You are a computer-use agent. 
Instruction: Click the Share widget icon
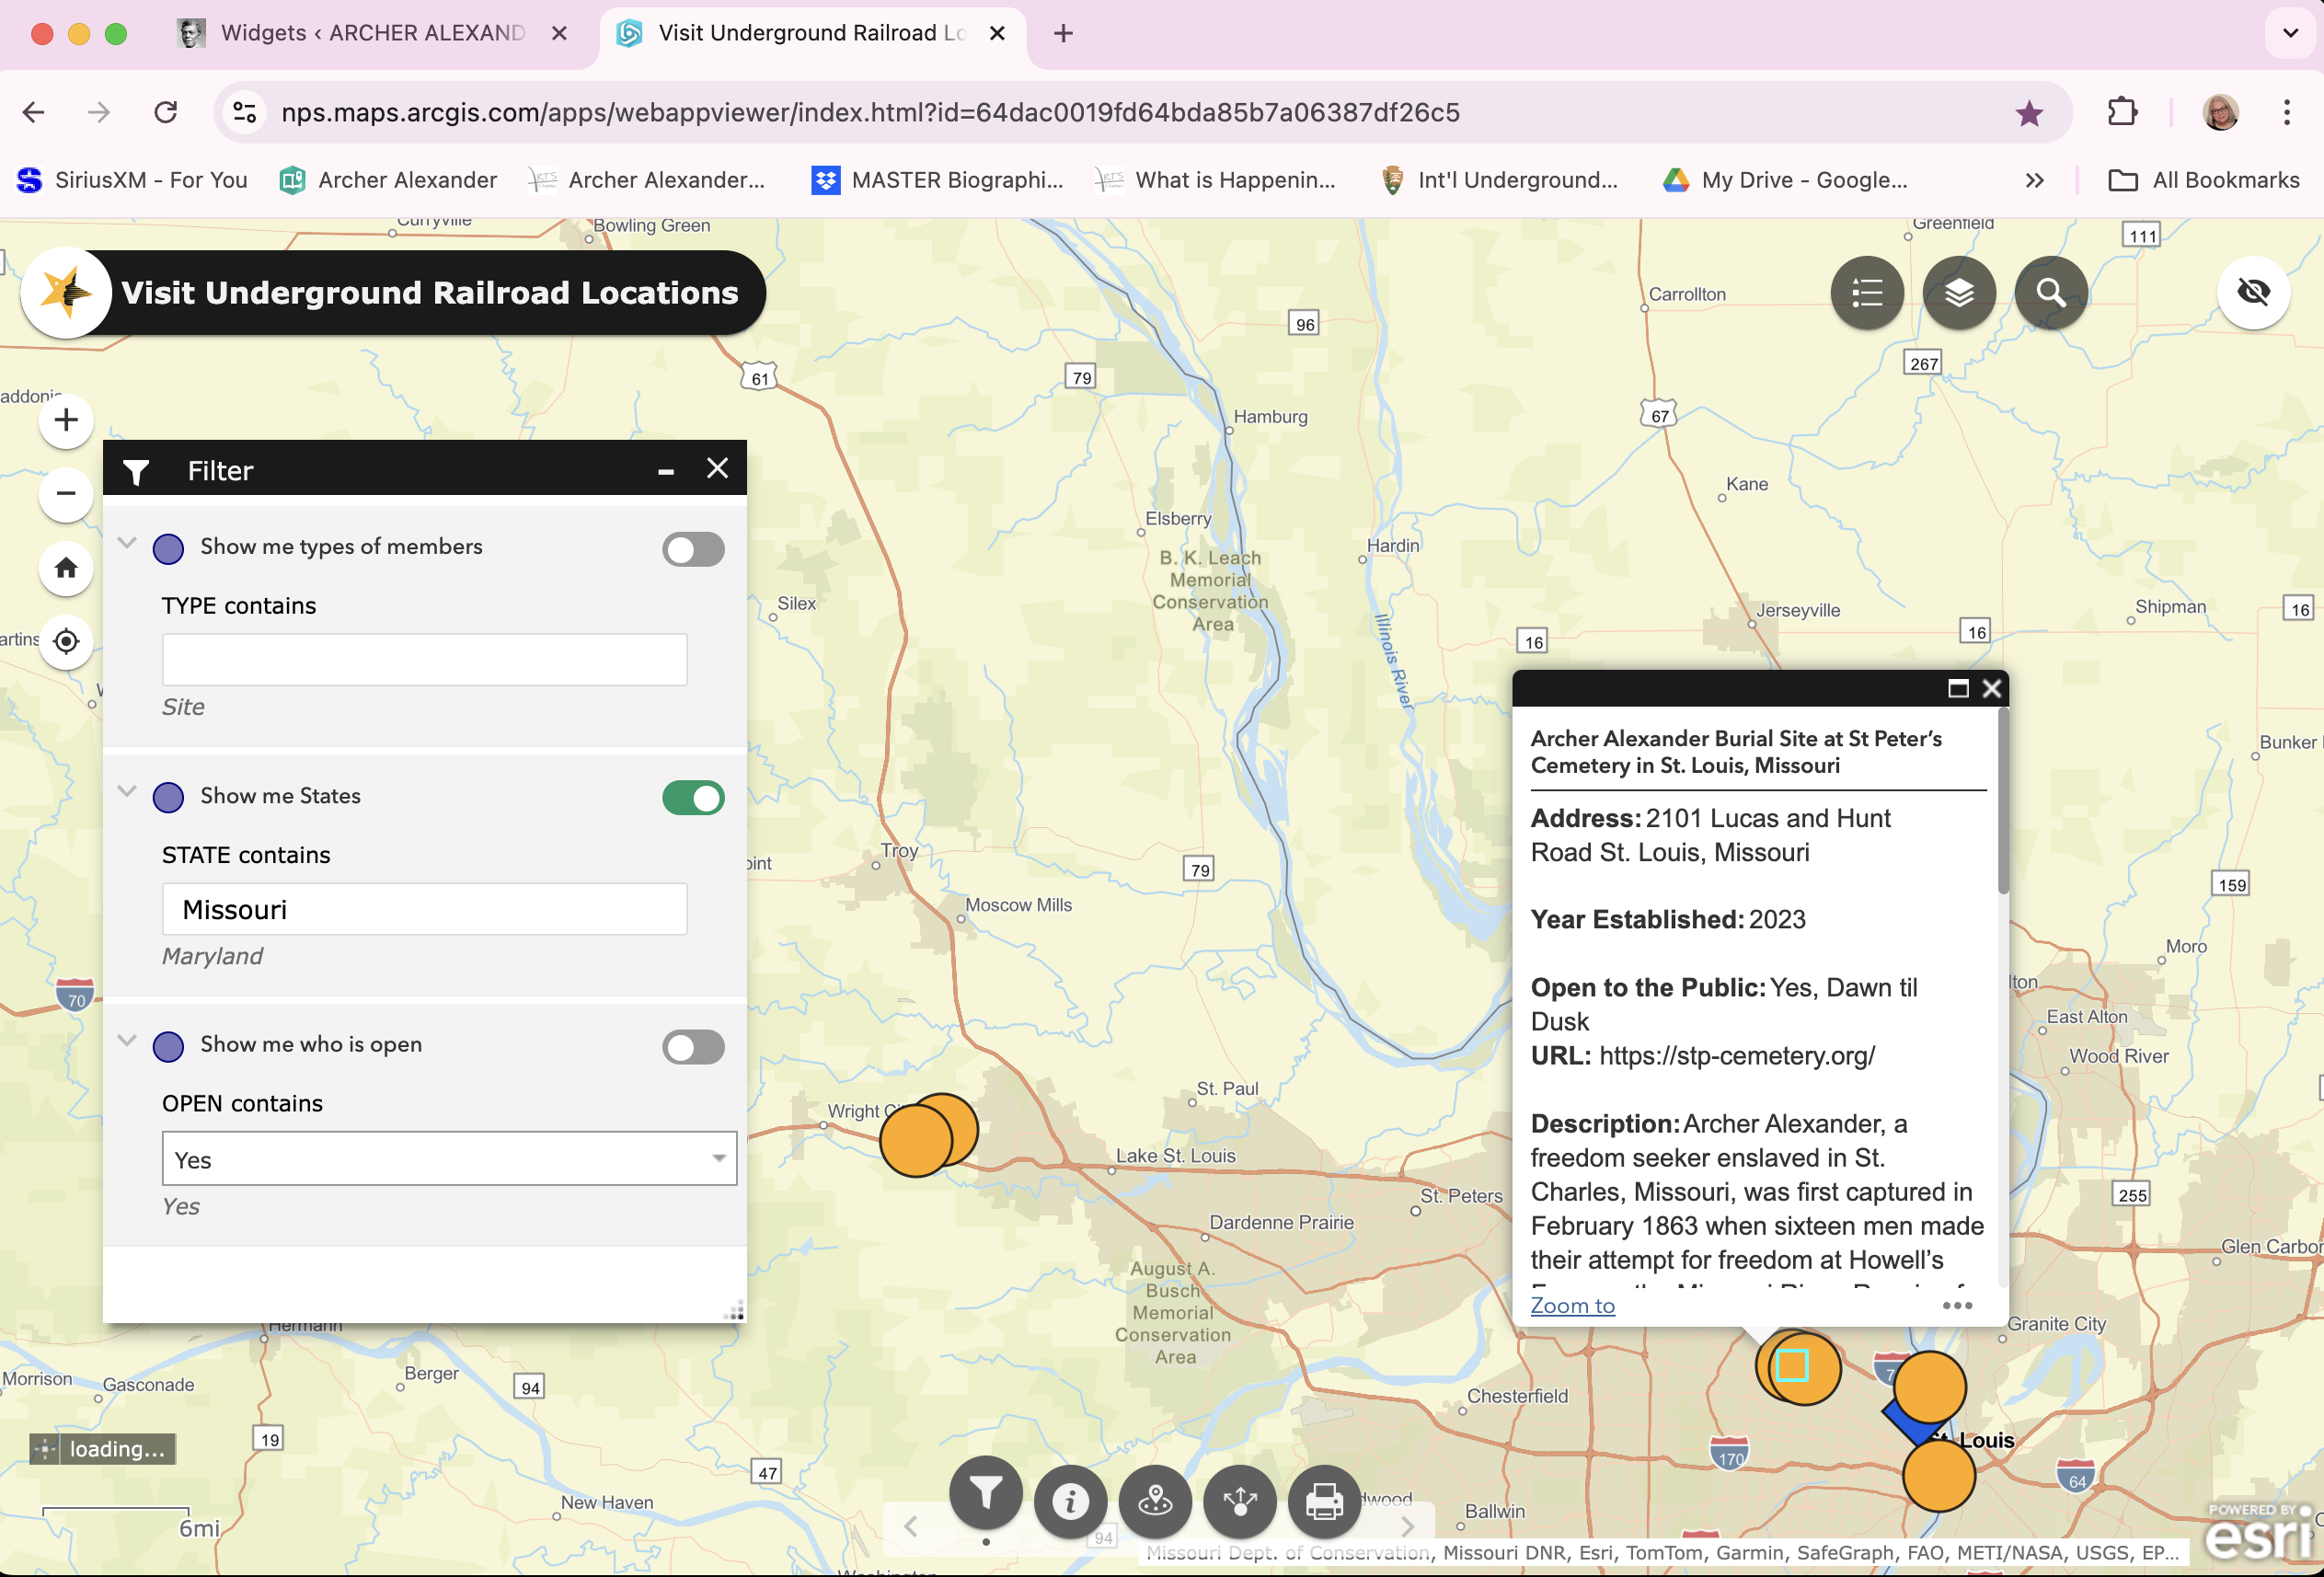(1240, 1501)
